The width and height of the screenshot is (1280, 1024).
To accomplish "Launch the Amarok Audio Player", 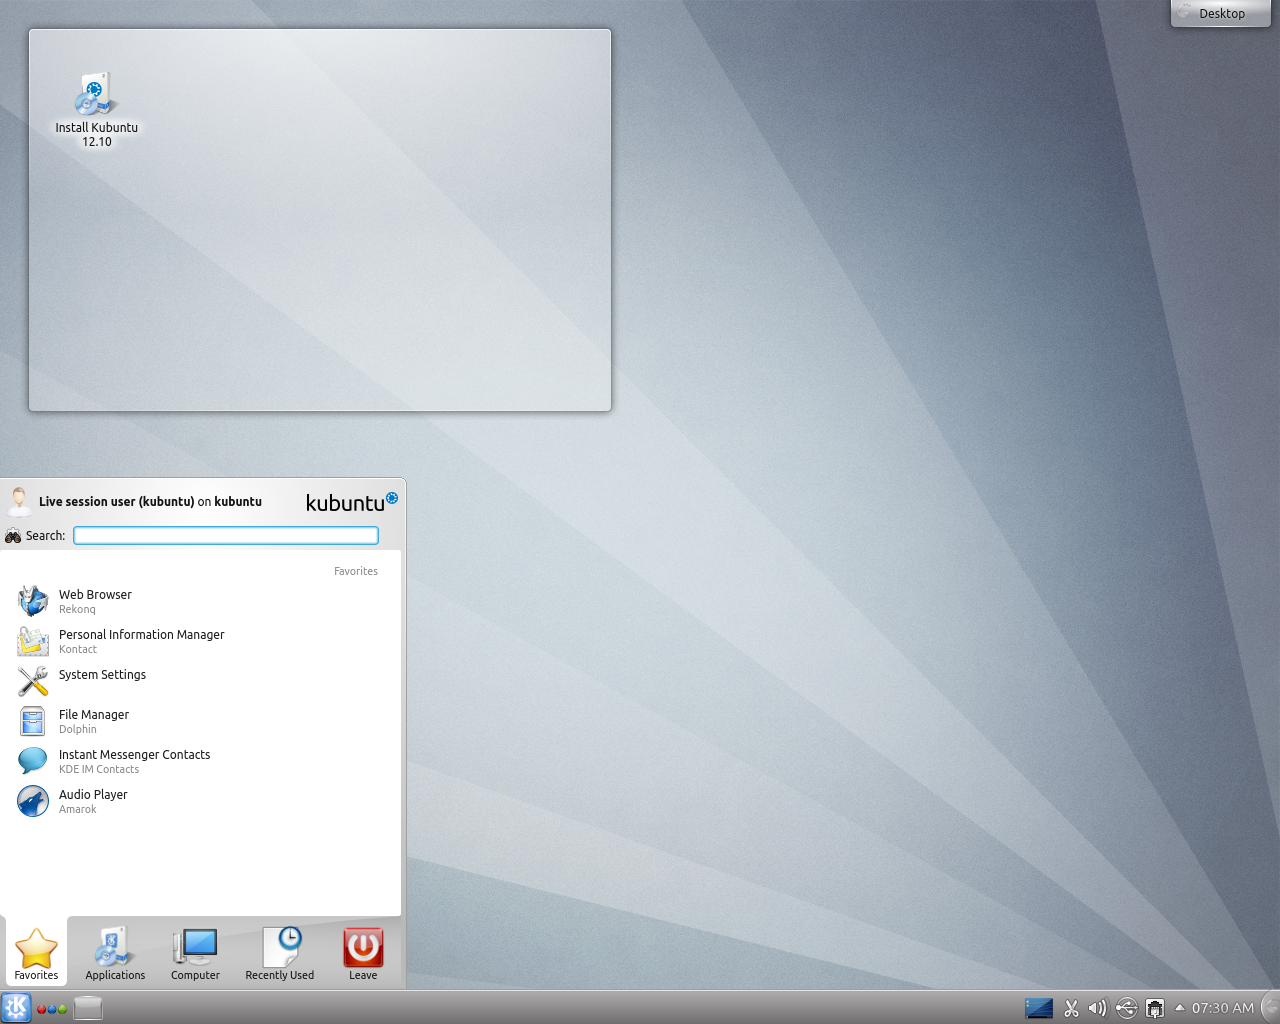I will pyautogui.click(x=93, y=800).
